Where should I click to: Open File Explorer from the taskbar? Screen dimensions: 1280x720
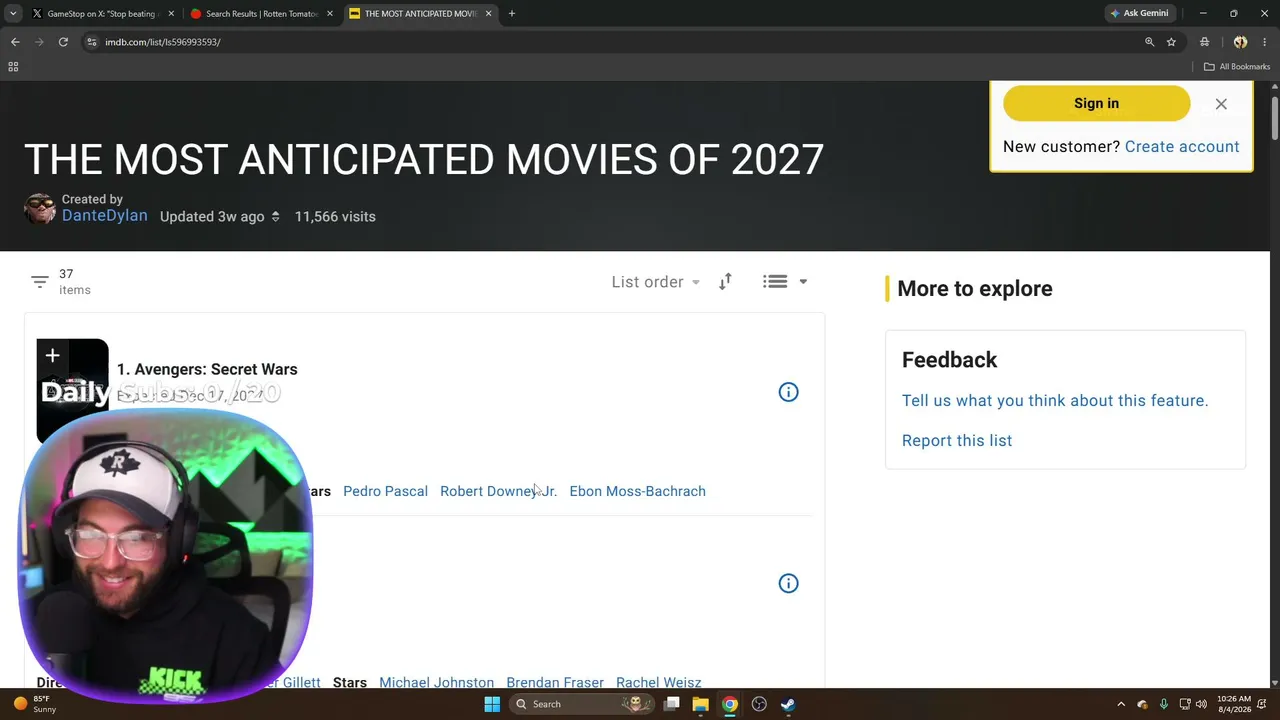point(701,704)
